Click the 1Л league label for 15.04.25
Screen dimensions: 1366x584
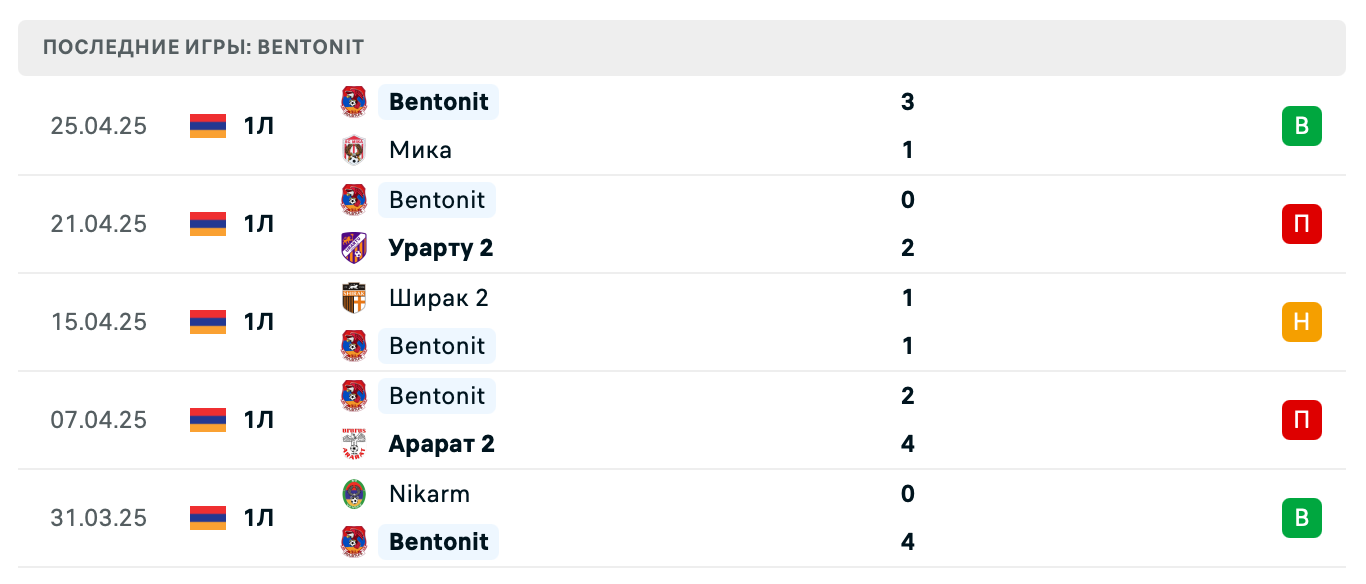click(x=259, y=322)
